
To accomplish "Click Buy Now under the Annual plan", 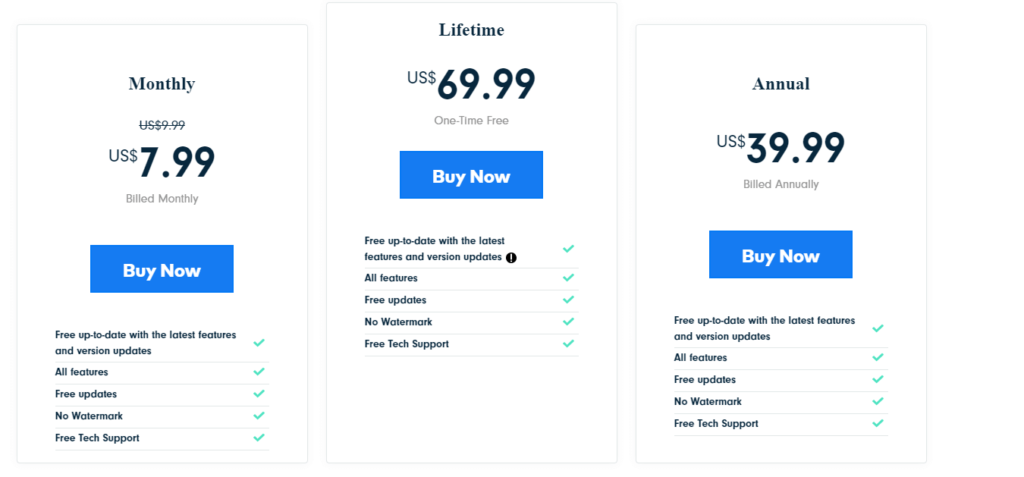I will (780, 254).
